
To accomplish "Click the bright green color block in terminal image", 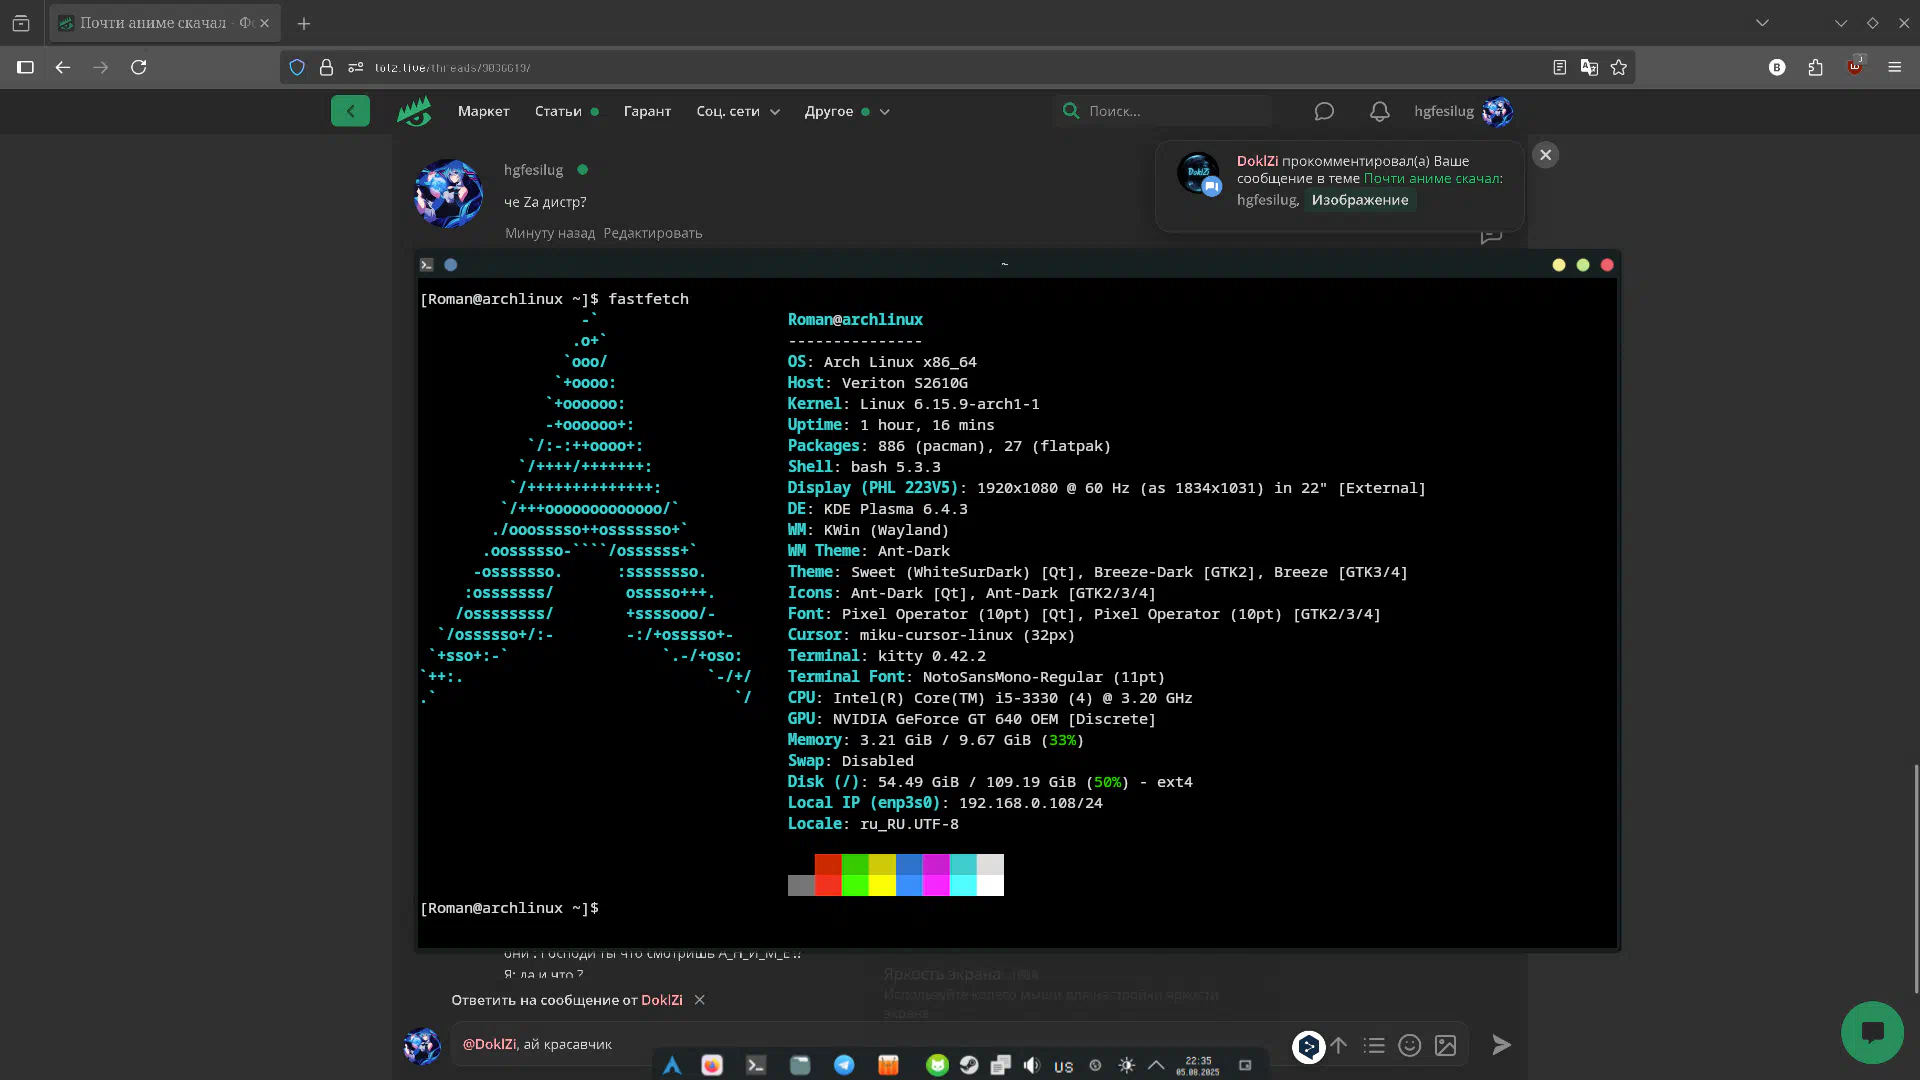I will pyautogui.click(x=855, y=885).
